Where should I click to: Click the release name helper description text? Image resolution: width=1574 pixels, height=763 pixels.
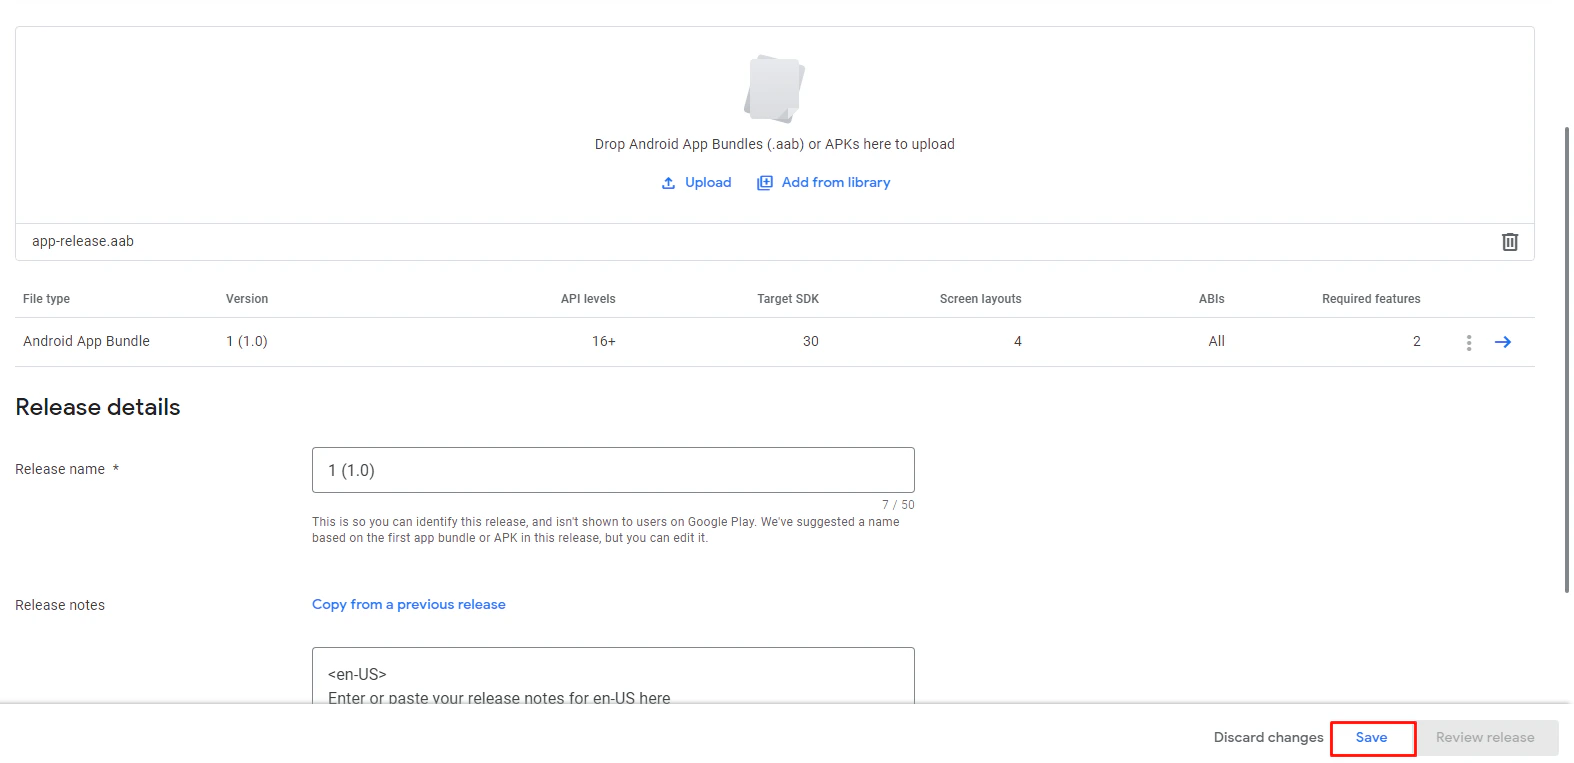coord(606,530)
